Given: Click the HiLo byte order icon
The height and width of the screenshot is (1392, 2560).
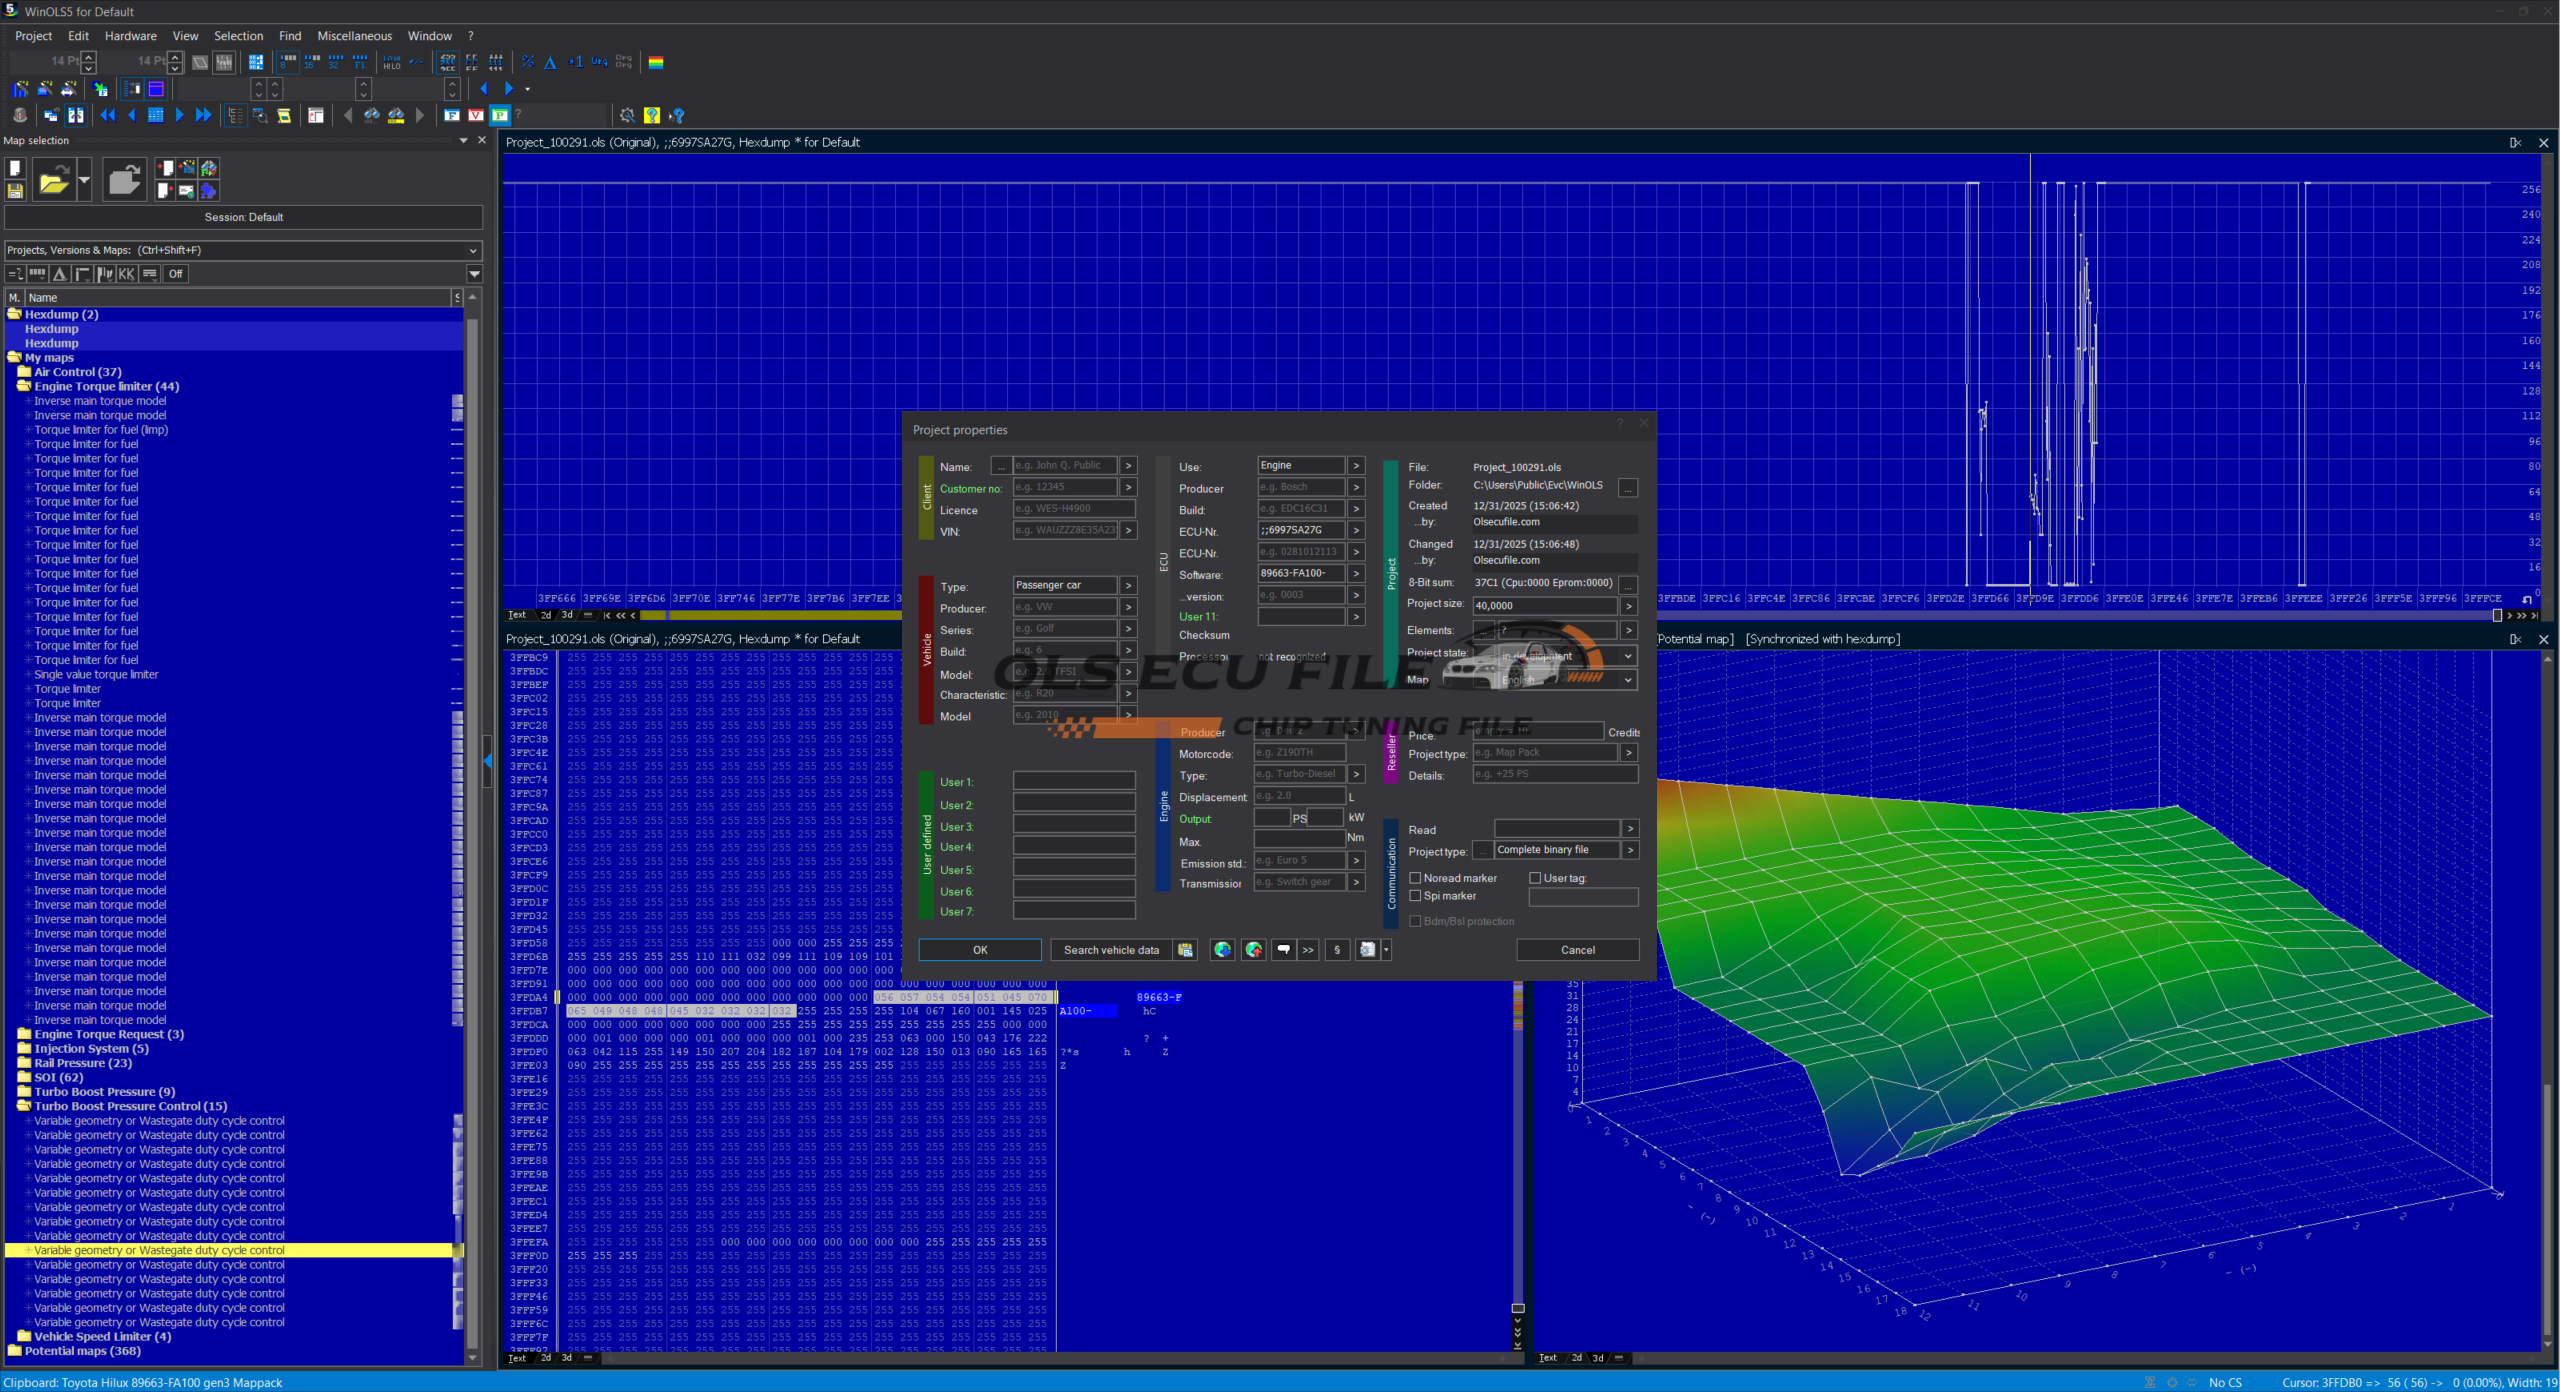Looking at the screenshot, I should [392, 62].
